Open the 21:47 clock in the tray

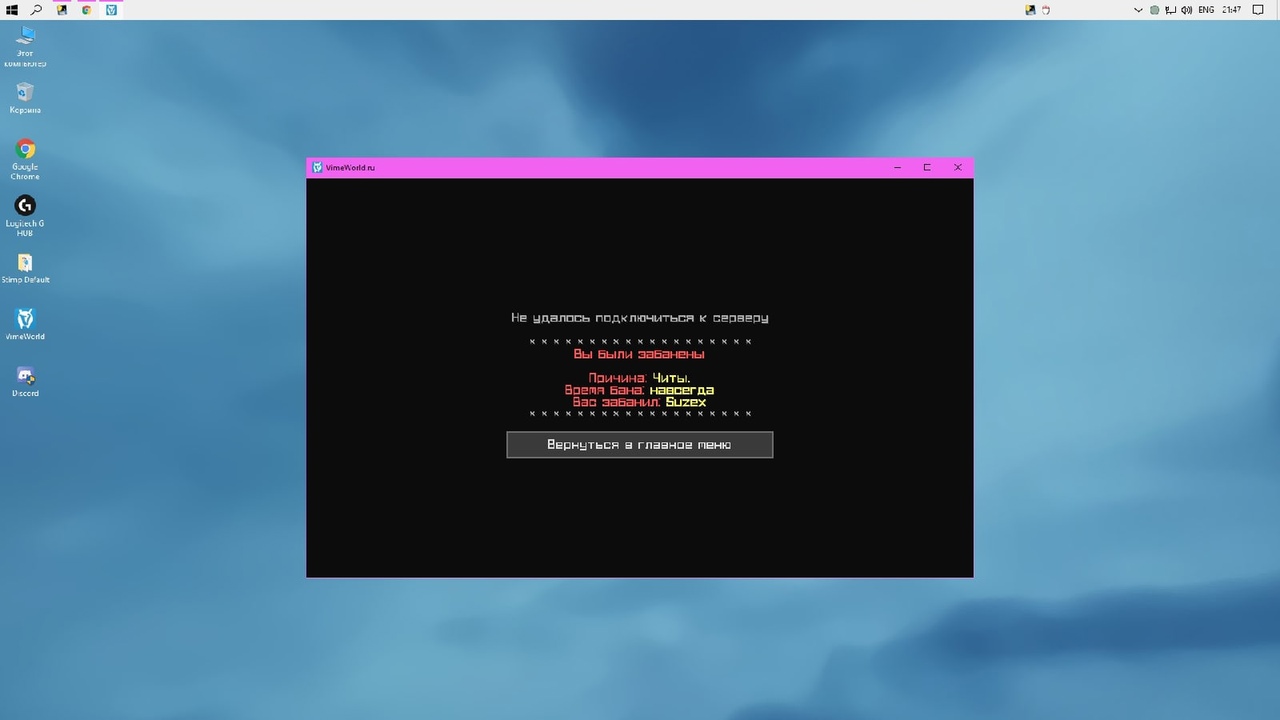[x=1231, y=10]
